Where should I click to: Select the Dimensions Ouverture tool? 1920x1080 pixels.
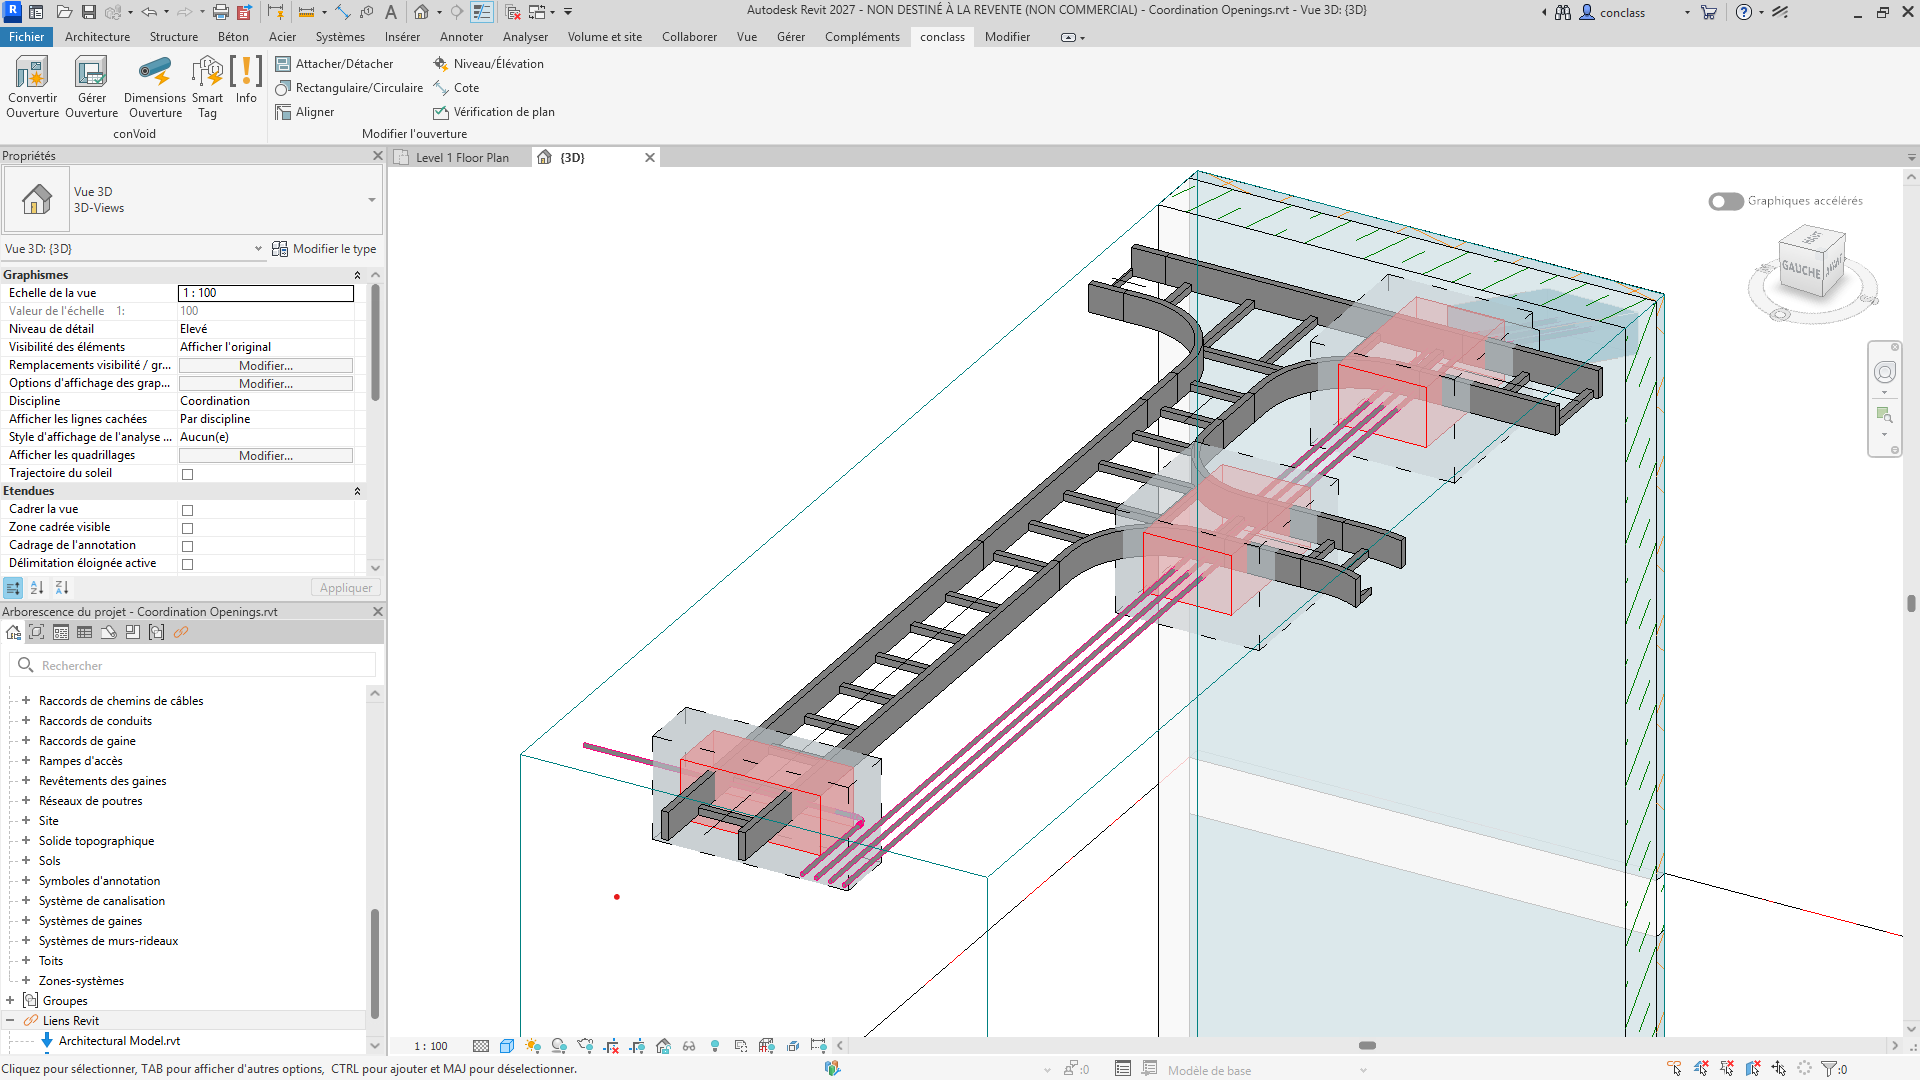[x=154, y=72]
